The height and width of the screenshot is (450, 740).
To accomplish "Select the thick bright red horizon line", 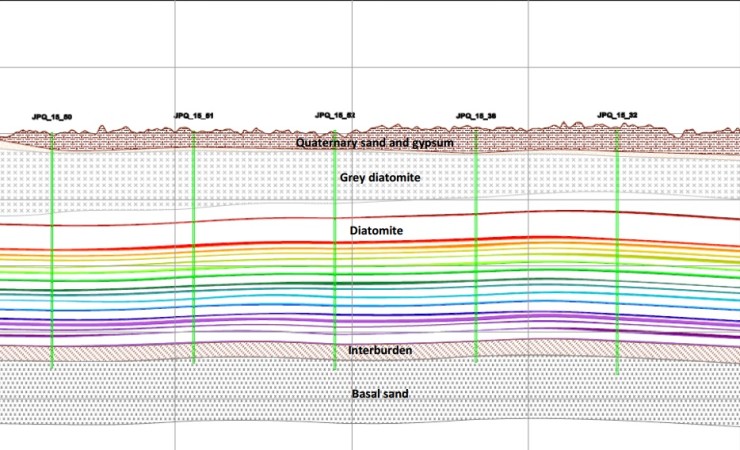I will pos(150,247).
